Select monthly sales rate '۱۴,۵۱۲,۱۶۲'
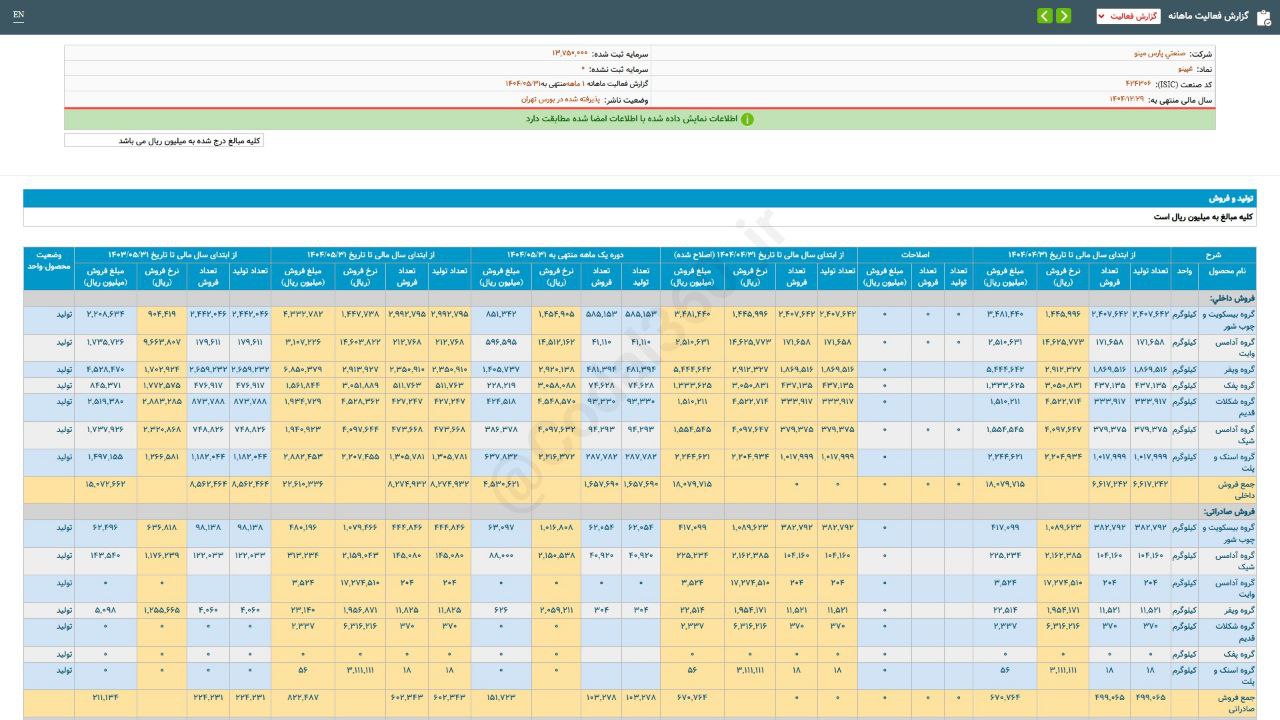Viewport: 1280px width, 720px height. (556, 342)
